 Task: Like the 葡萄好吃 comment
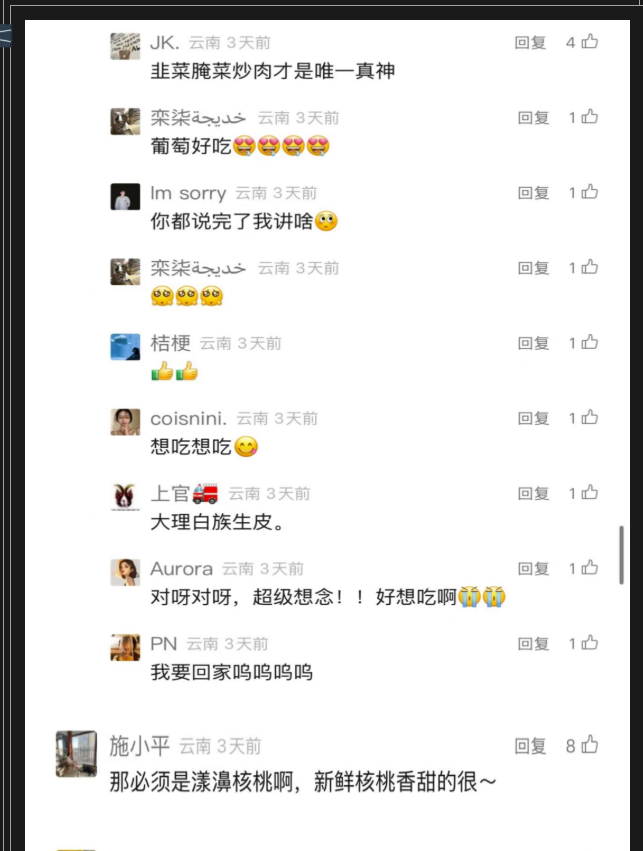click(589, 117)
